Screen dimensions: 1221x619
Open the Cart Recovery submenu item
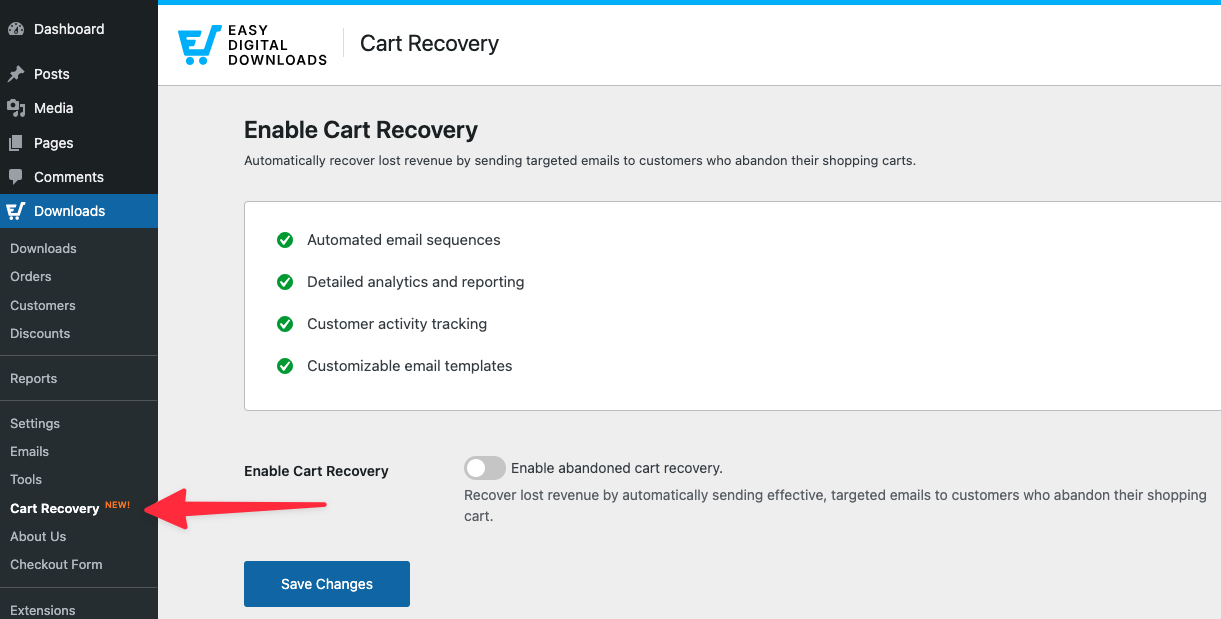coord(54,508)
